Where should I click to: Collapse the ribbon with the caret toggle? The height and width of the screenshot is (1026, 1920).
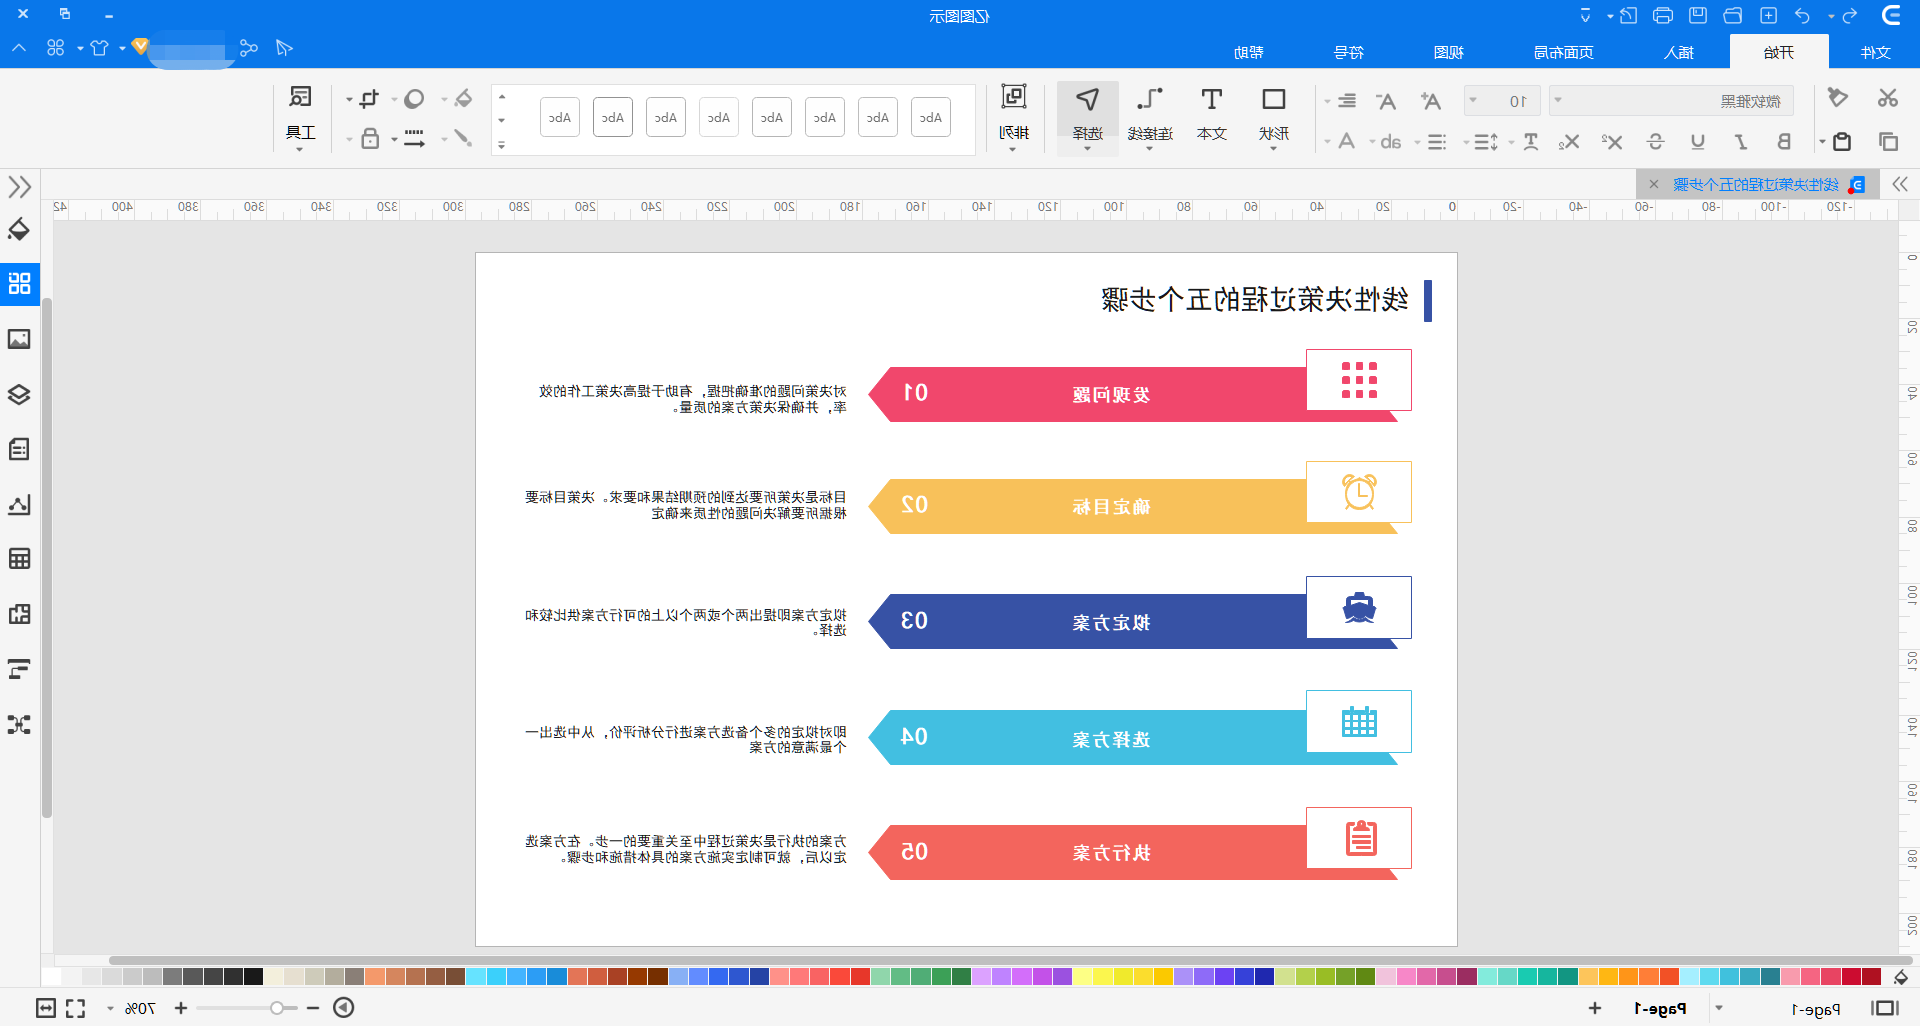coord(19,48)
